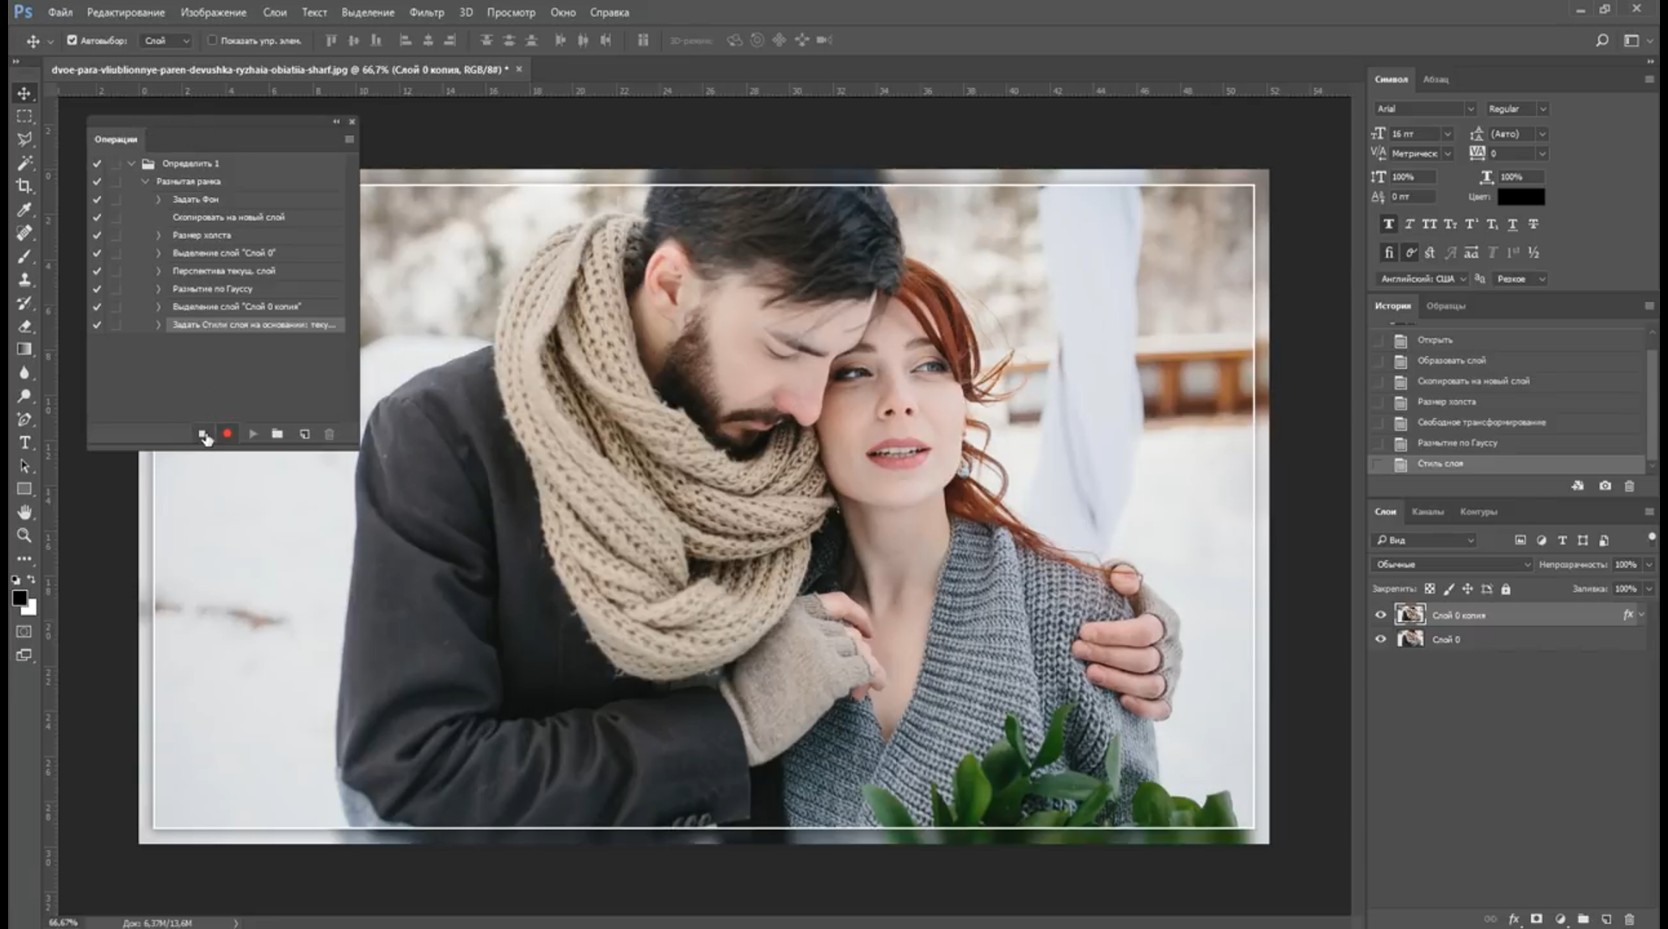Hide the Слой 0 layer

1381,639
